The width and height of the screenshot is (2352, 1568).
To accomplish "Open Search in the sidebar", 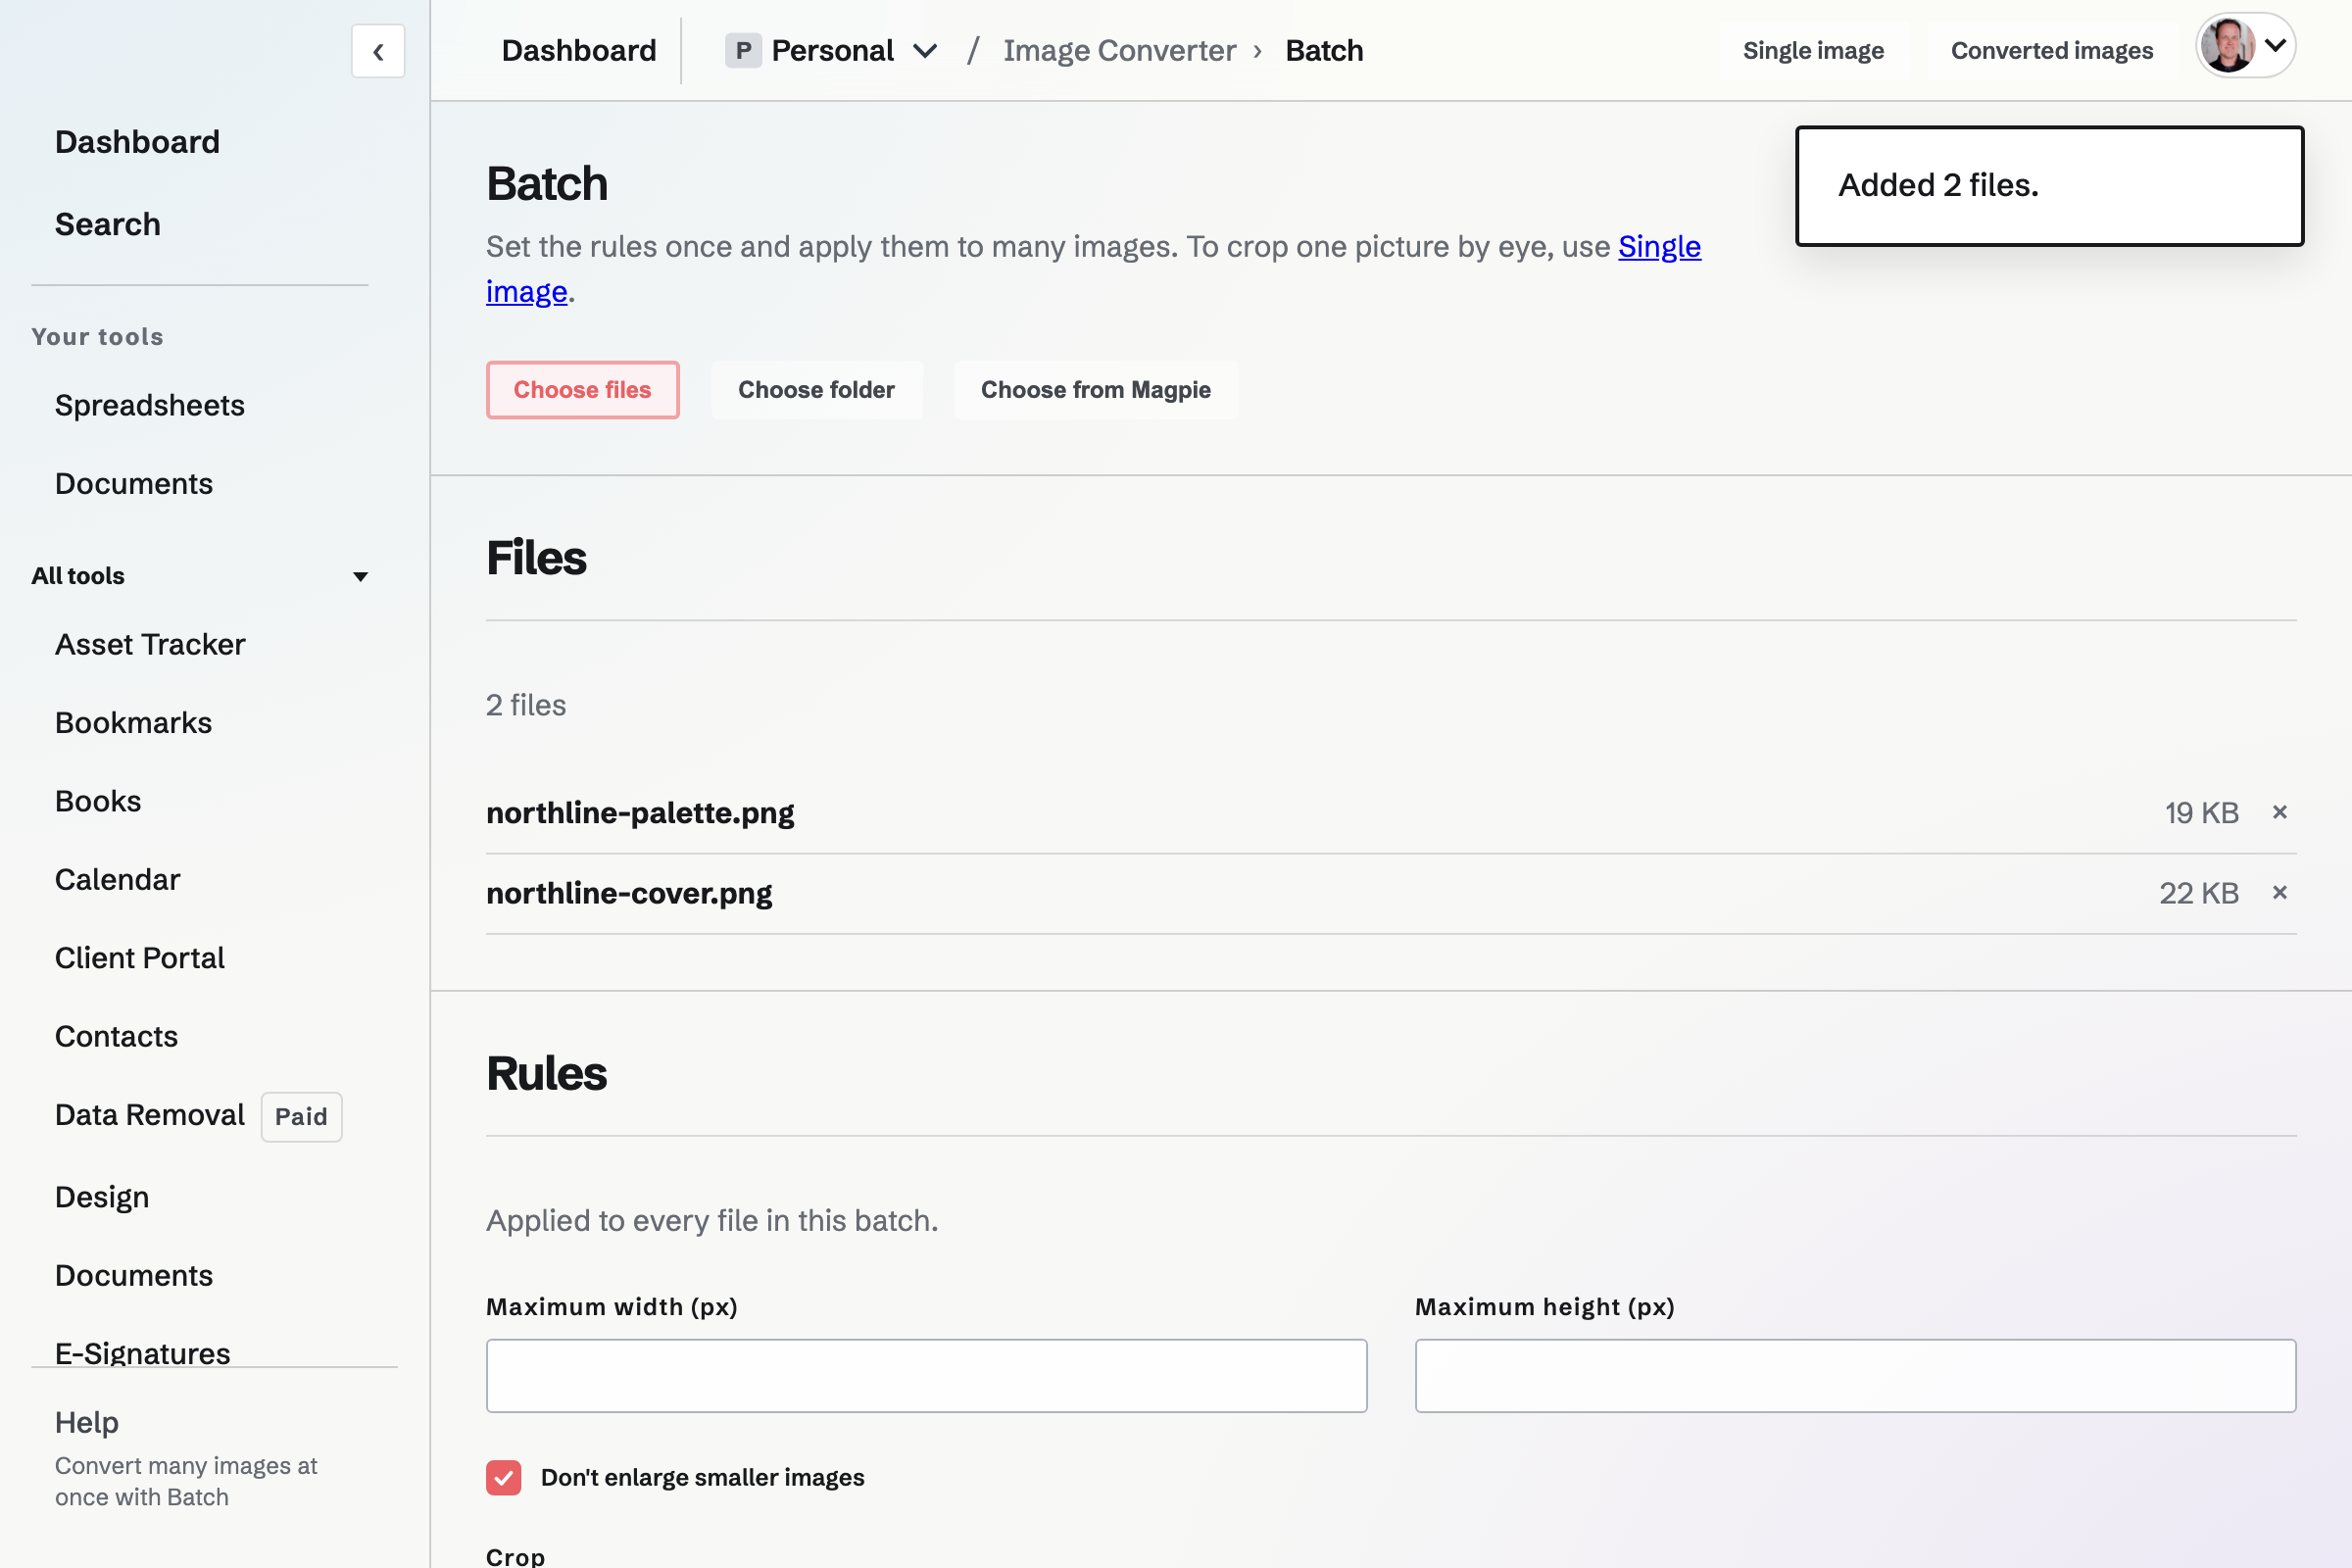I will [x=108, y=224].
